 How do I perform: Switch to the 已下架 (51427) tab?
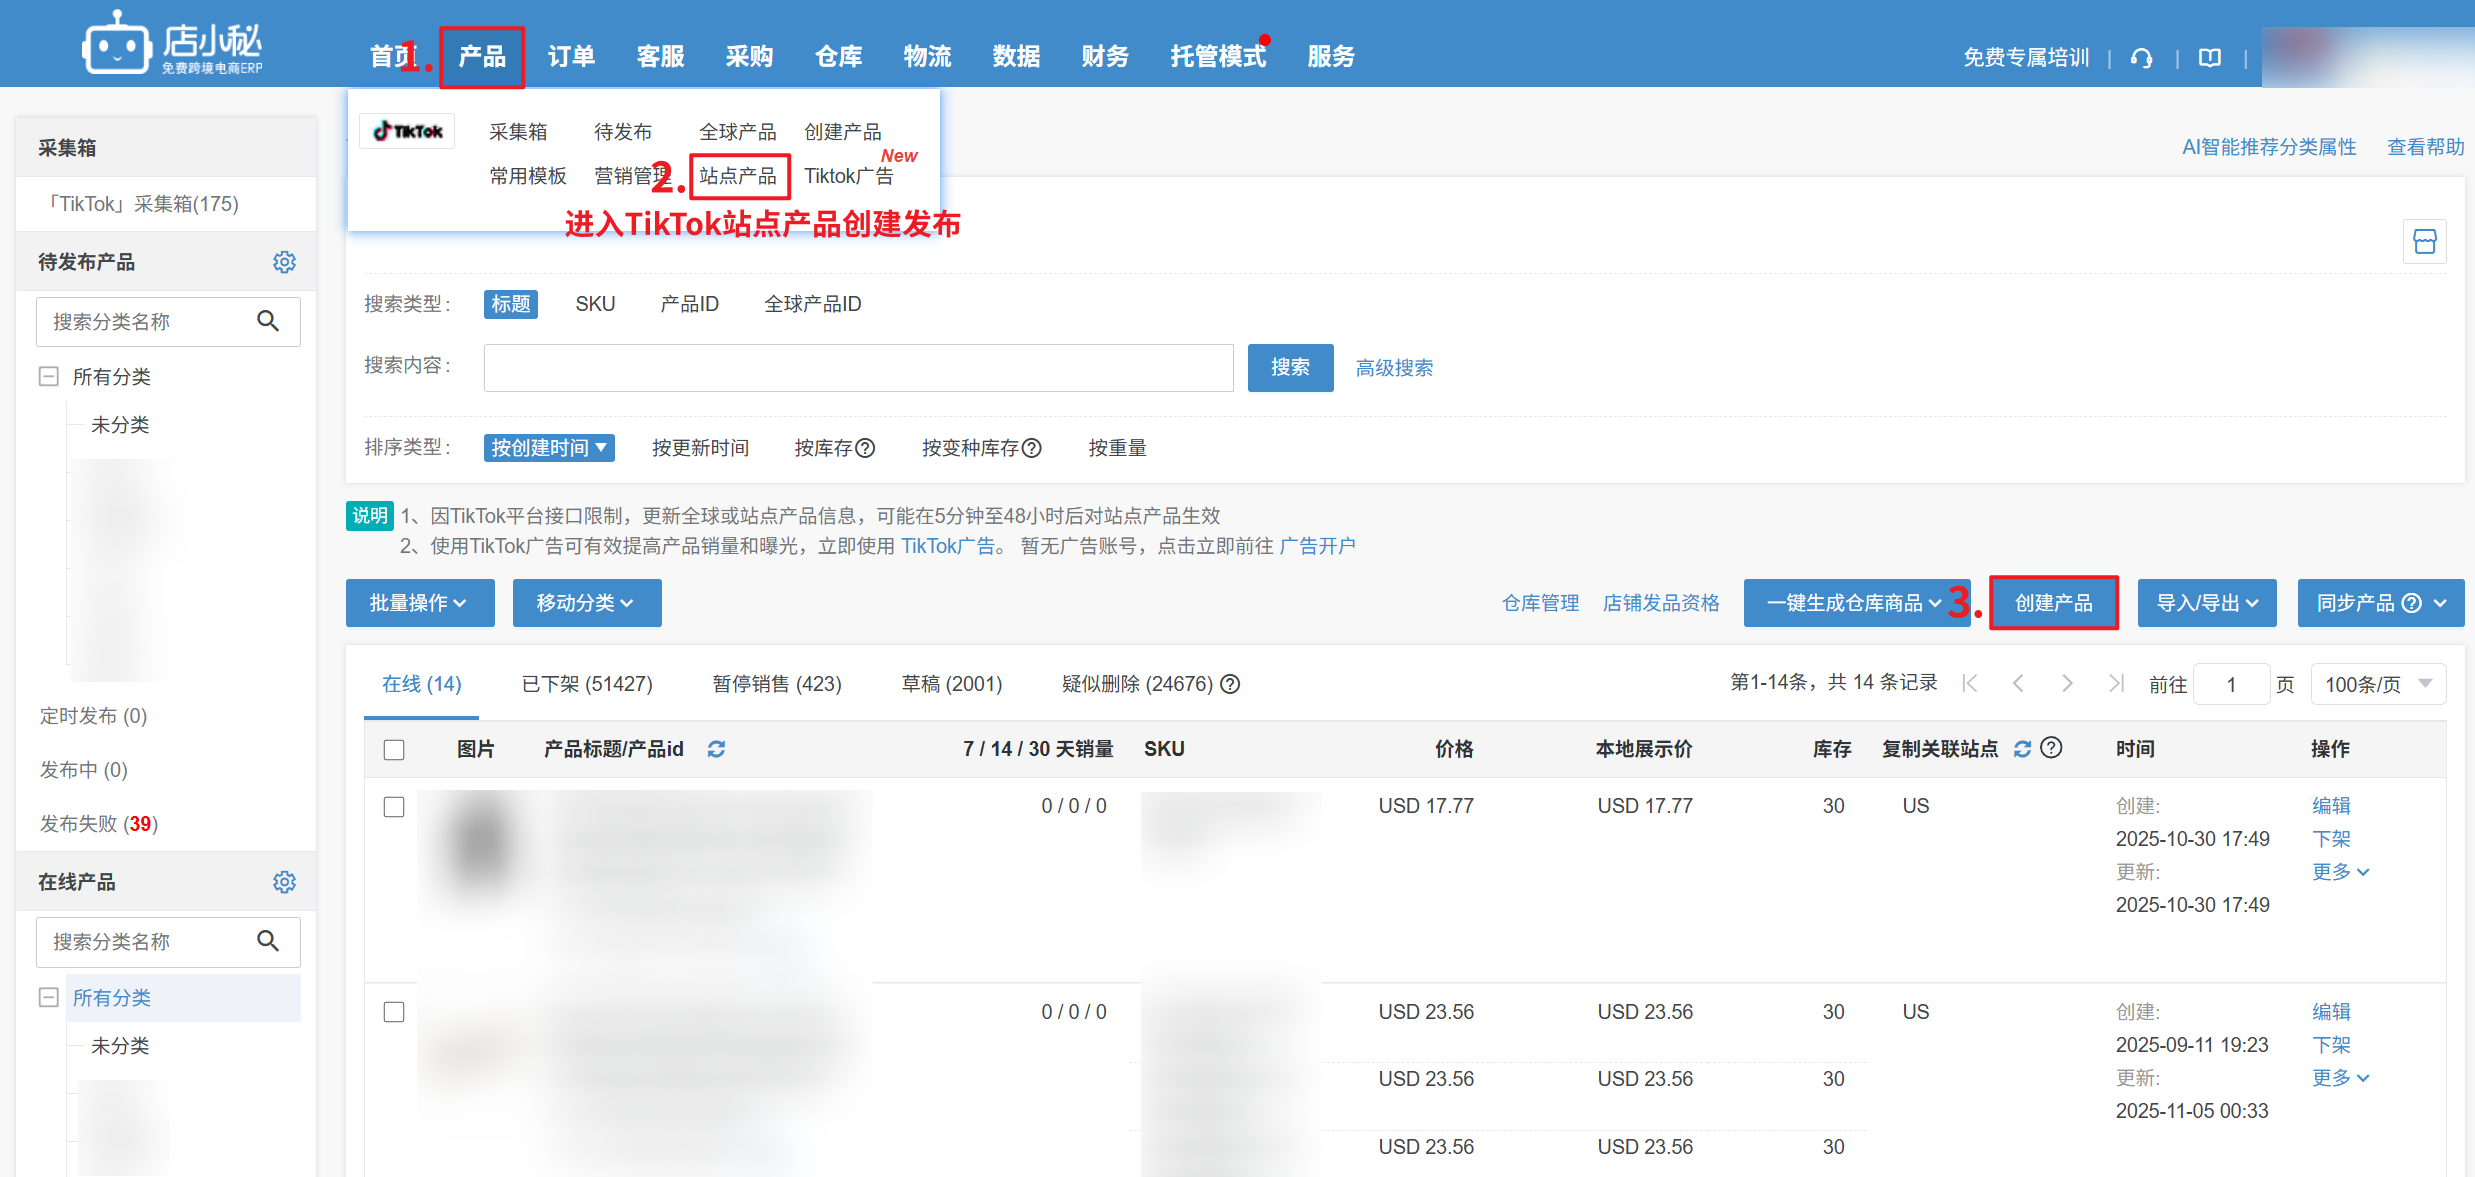(587, 684)
